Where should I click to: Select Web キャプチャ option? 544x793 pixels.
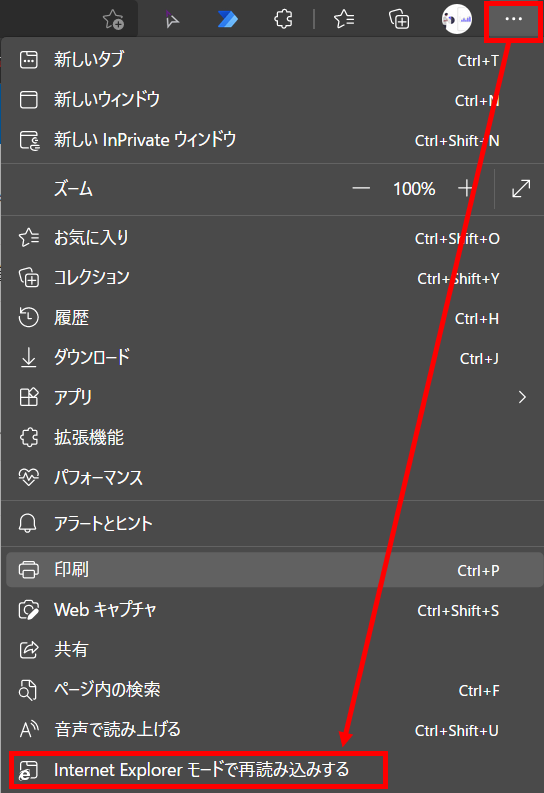[x=272, y=610]
